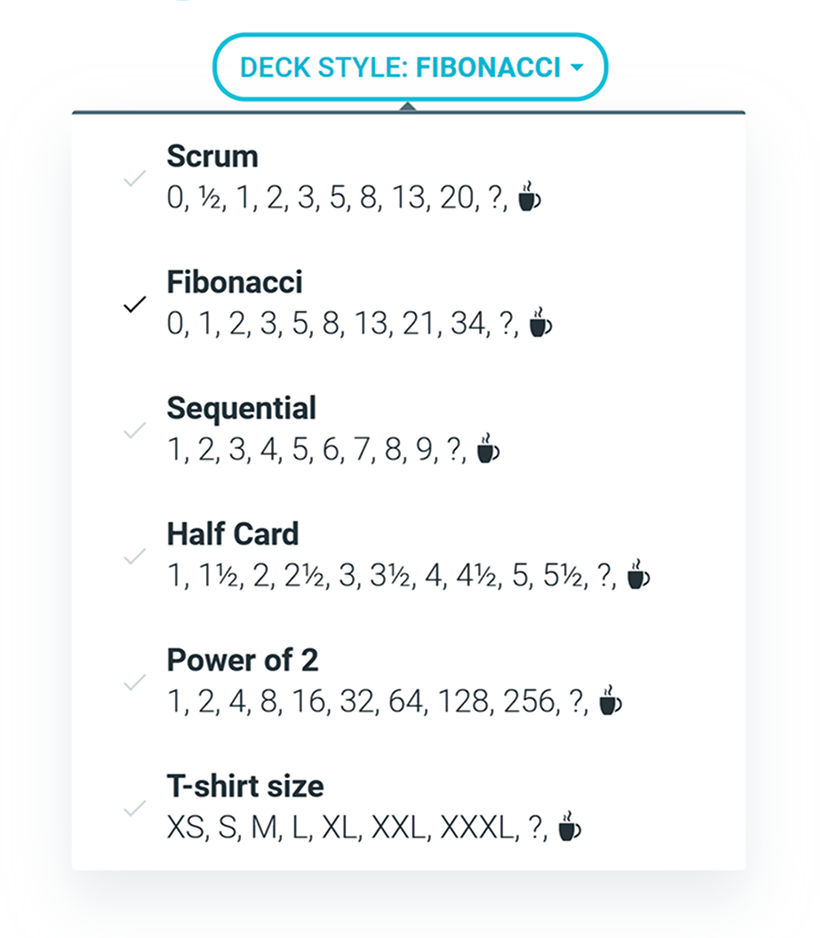Click the coffee cup icon in Sequential row
This screenshot has height=938, width=820.
pyautogui.click(x=488, y=448)
